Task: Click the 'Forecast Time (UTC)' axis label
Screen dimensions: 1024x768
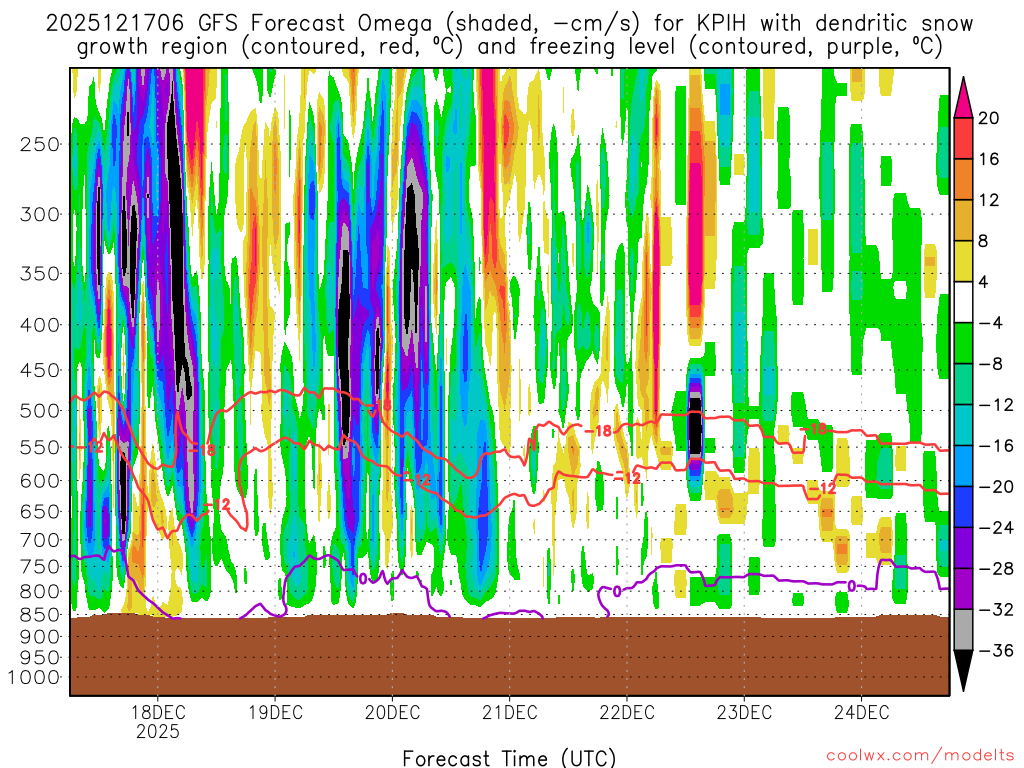Action: point(509,758)
